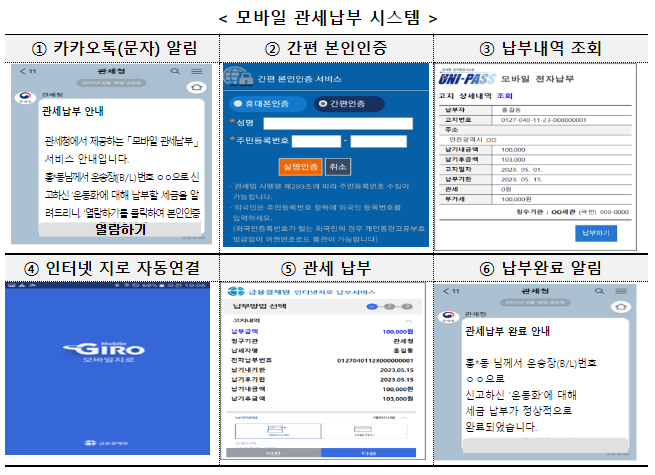Click globe-lock icon of 간편 본인인증 서비스
The image size is (655, 475).
coord(238,76)
